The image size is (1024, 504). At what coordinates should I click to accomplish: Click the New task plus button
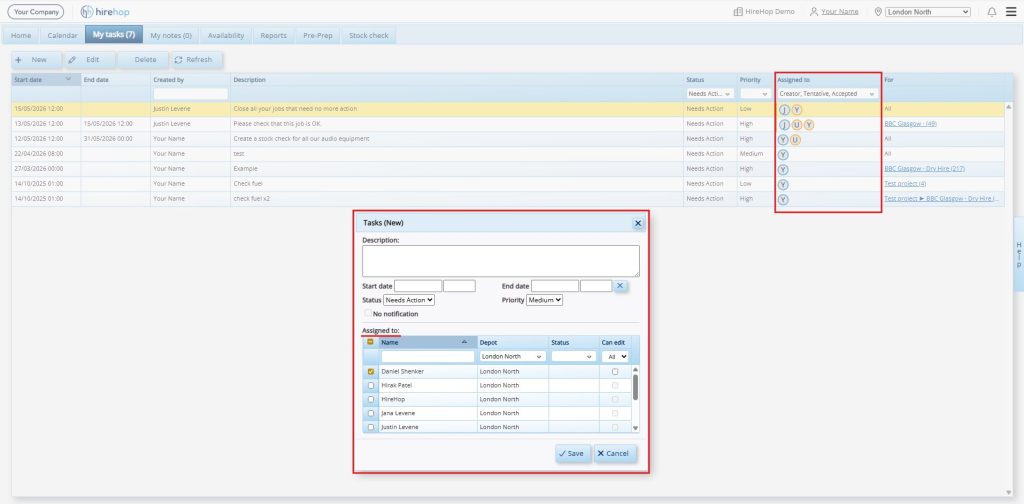tap(38, 59)
